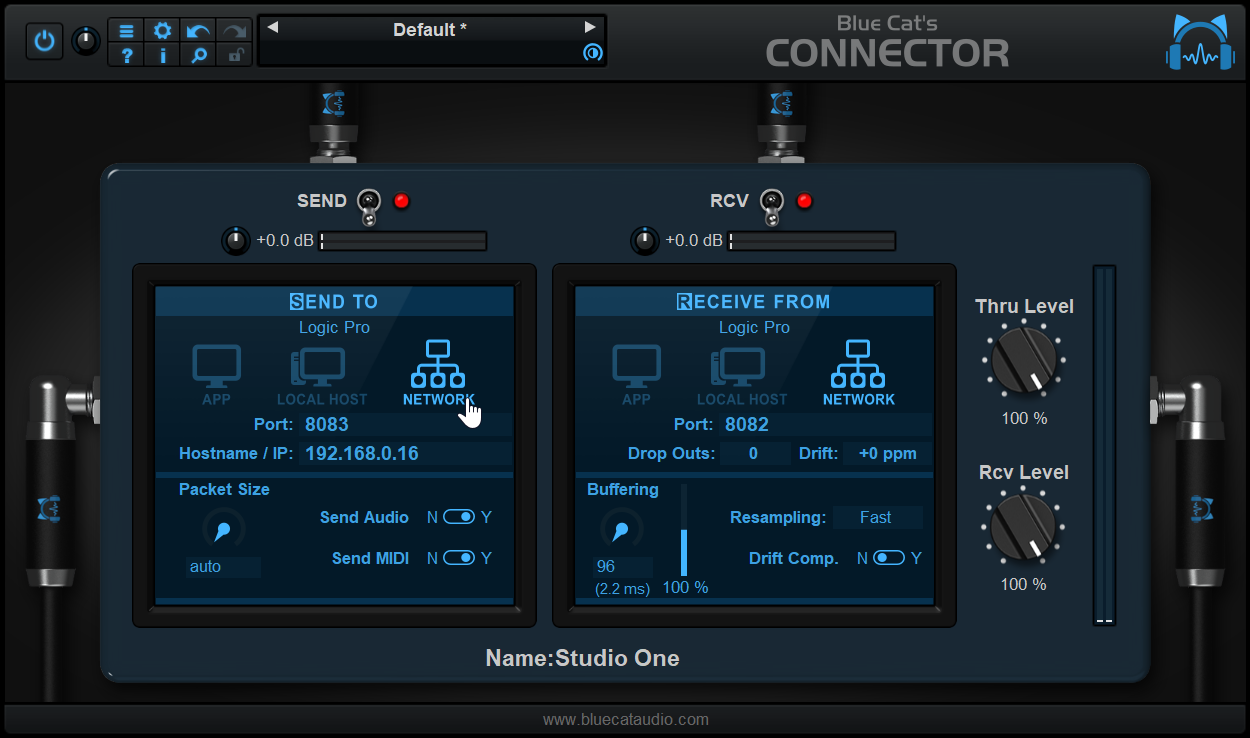Click the receive gain knob
Viewport: 1250px width, 738px height.
(645, 241)
